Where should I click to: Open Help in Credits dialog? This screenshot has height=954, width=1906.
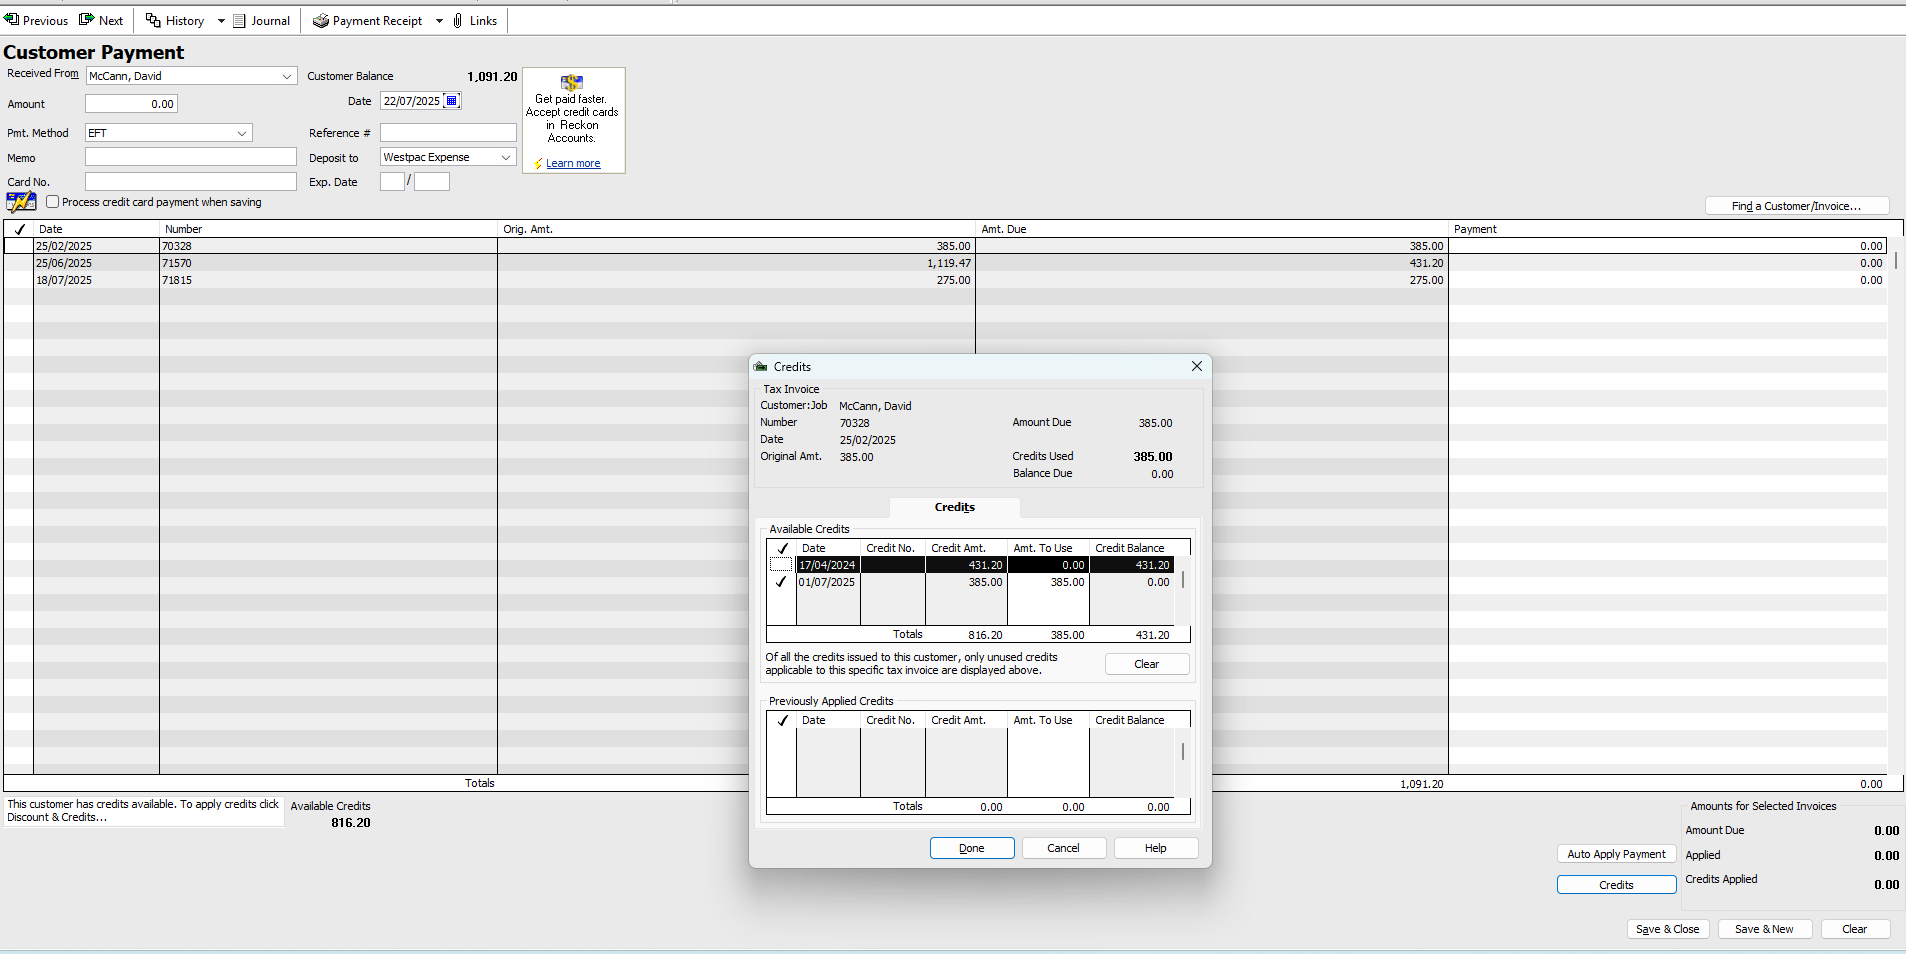(1156, 848)
